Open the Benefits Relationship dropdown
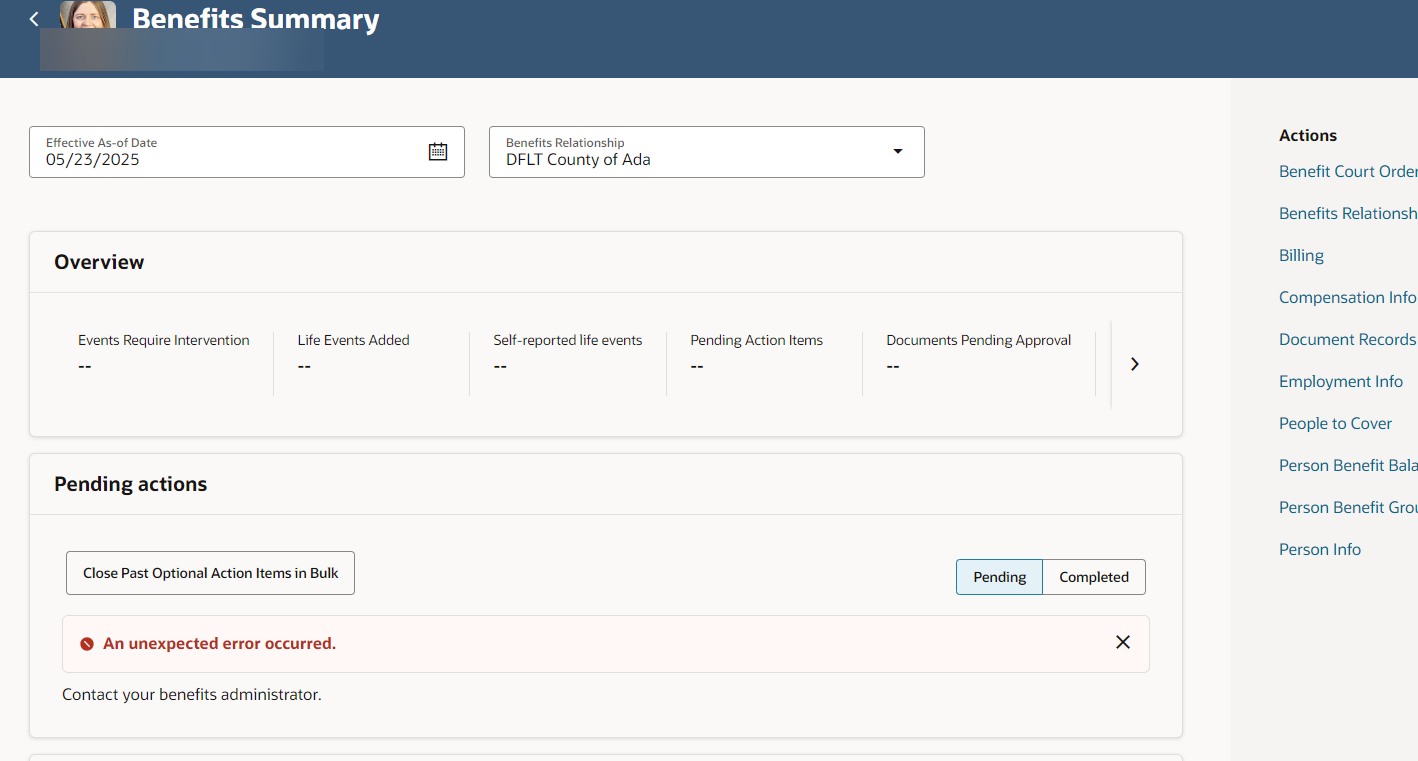Screen dimensions: 1418x761 [x=897, y=151]
